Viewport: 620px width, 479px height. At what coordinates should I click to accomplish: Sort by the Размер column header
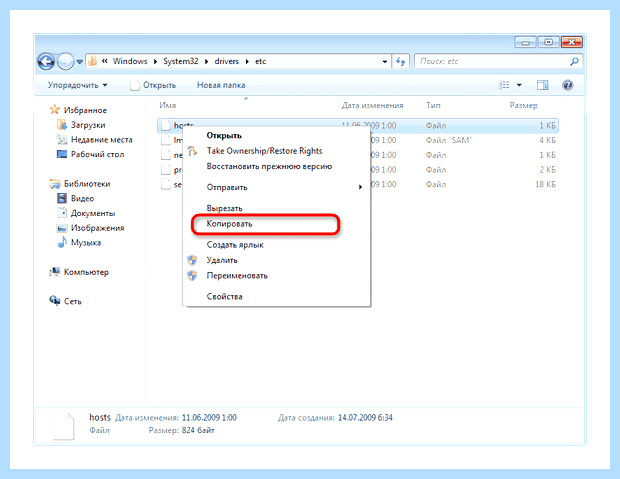(524, 105)
